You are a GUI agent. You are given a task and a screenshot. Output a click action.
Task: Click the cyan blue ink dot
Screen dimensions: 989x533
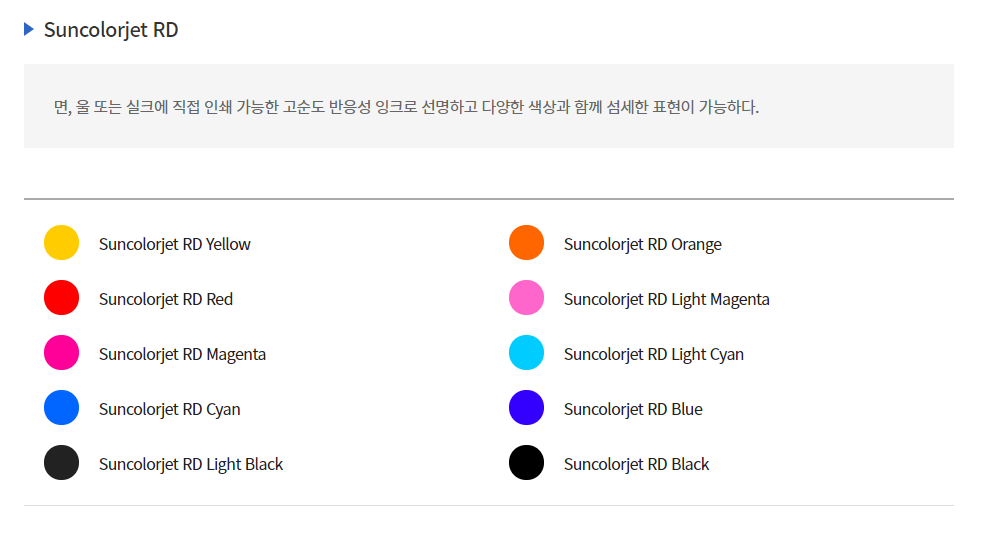tap(61, 407)
